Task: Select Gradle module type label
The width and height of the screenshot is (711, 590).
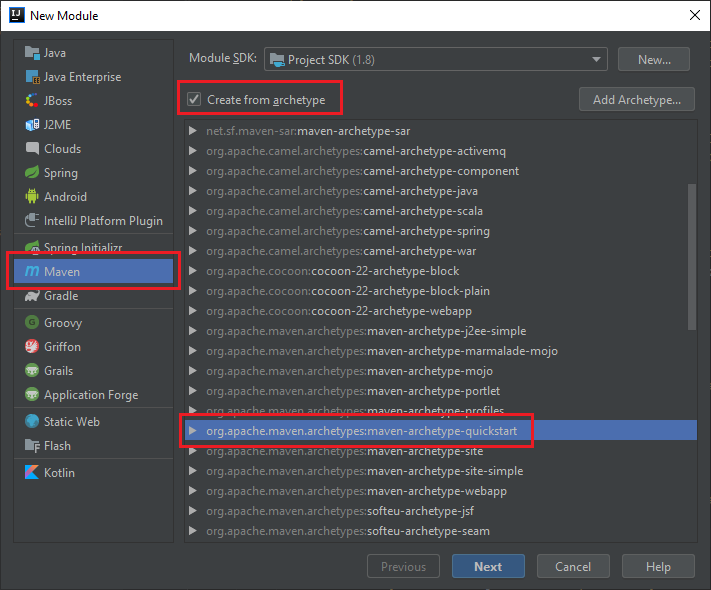Action: [x=61, y=296]
